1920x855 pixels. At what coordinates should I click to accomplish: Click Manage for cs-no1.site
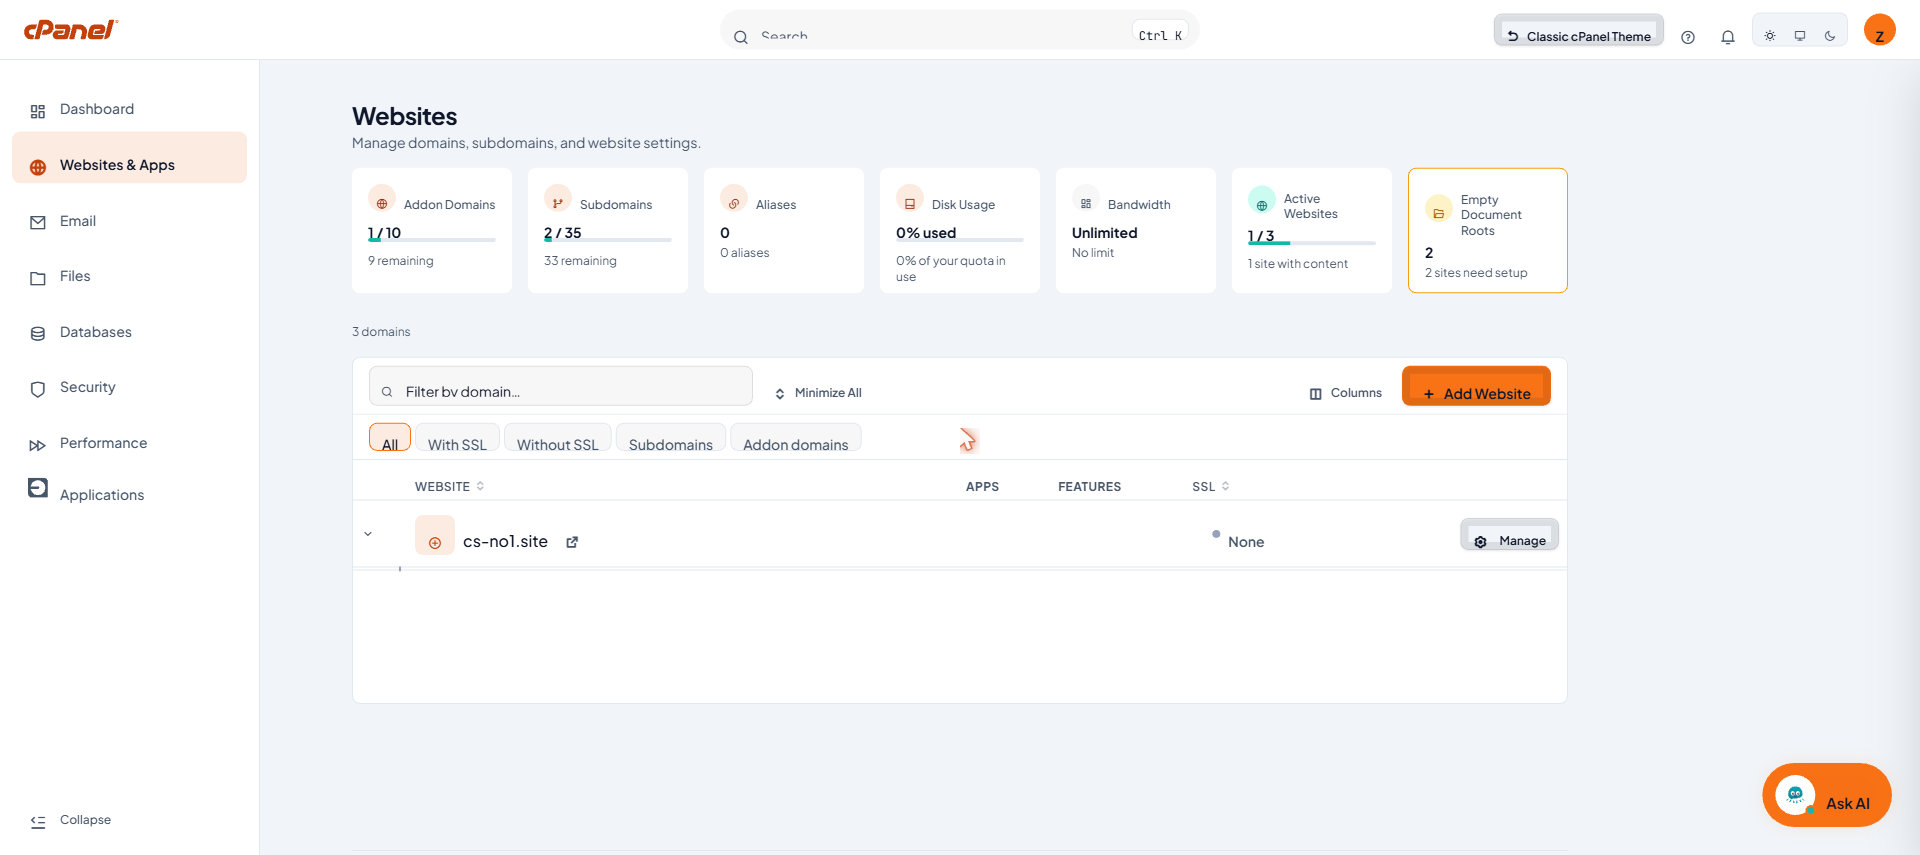pyautogui.click(x=1509, y=535)
